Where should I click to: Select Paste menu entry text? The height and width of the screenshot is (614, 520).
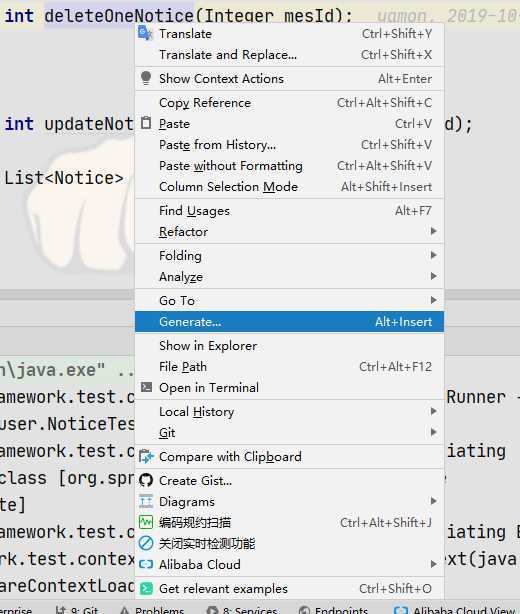pos(174,124)
